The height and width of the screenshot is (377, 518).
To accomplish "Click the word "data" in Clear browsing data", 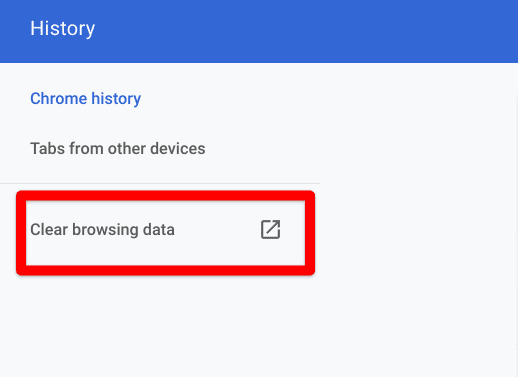I will click(x=159, y=230).
